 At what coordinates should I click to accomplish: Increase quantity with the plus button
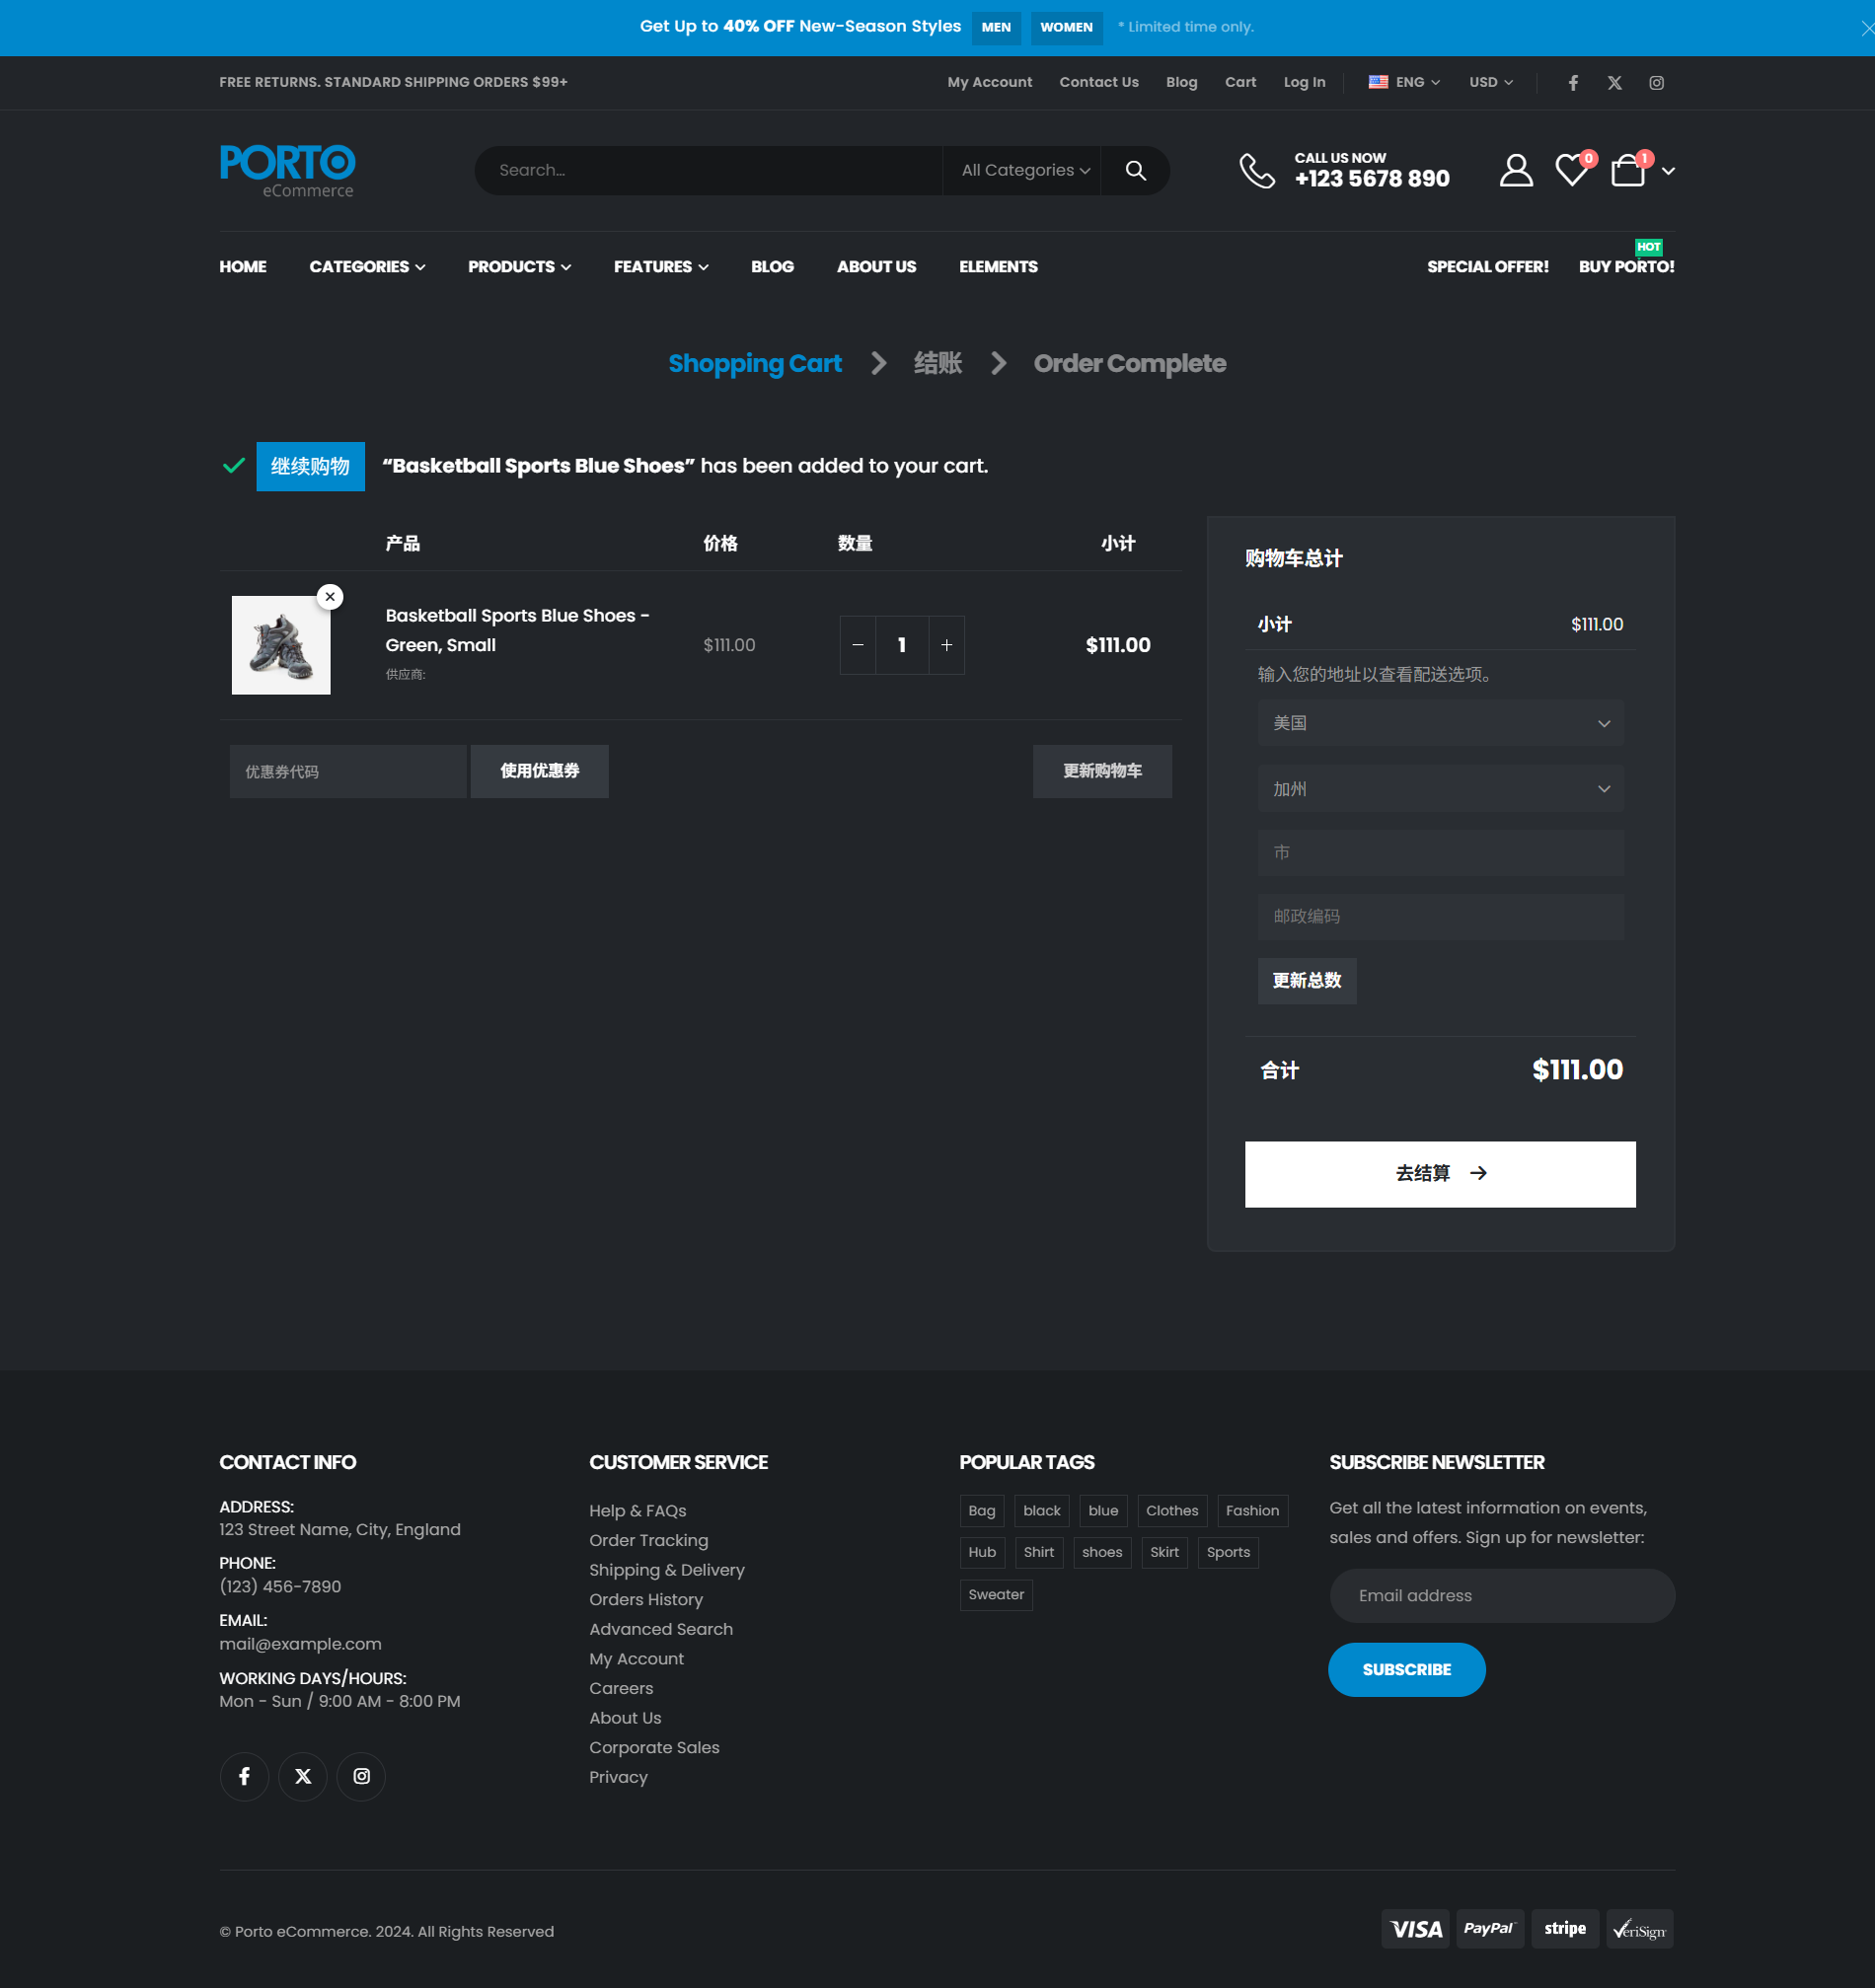click(946, 645)
